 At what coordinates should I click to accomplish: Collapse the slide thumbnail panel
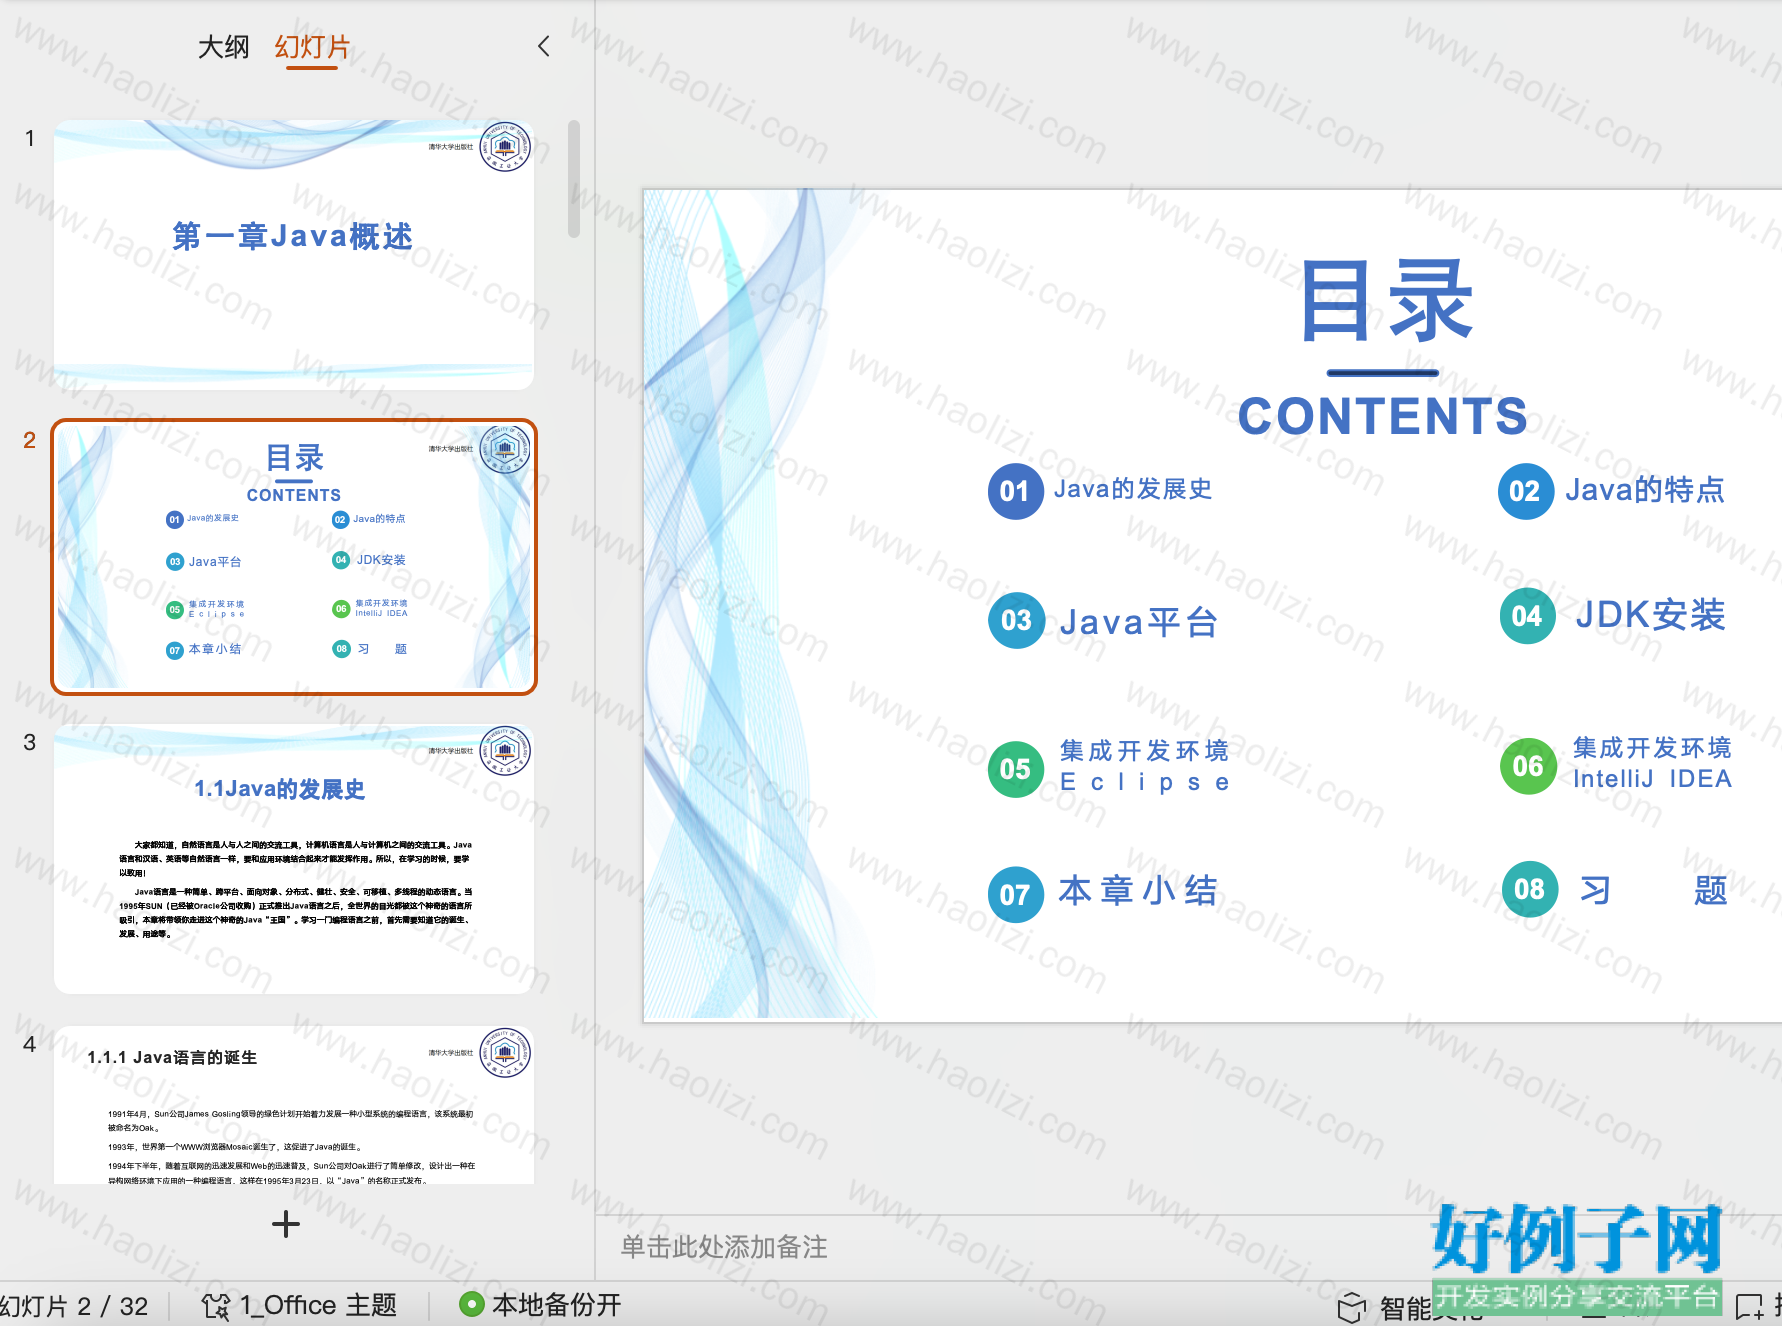[544, 46]
